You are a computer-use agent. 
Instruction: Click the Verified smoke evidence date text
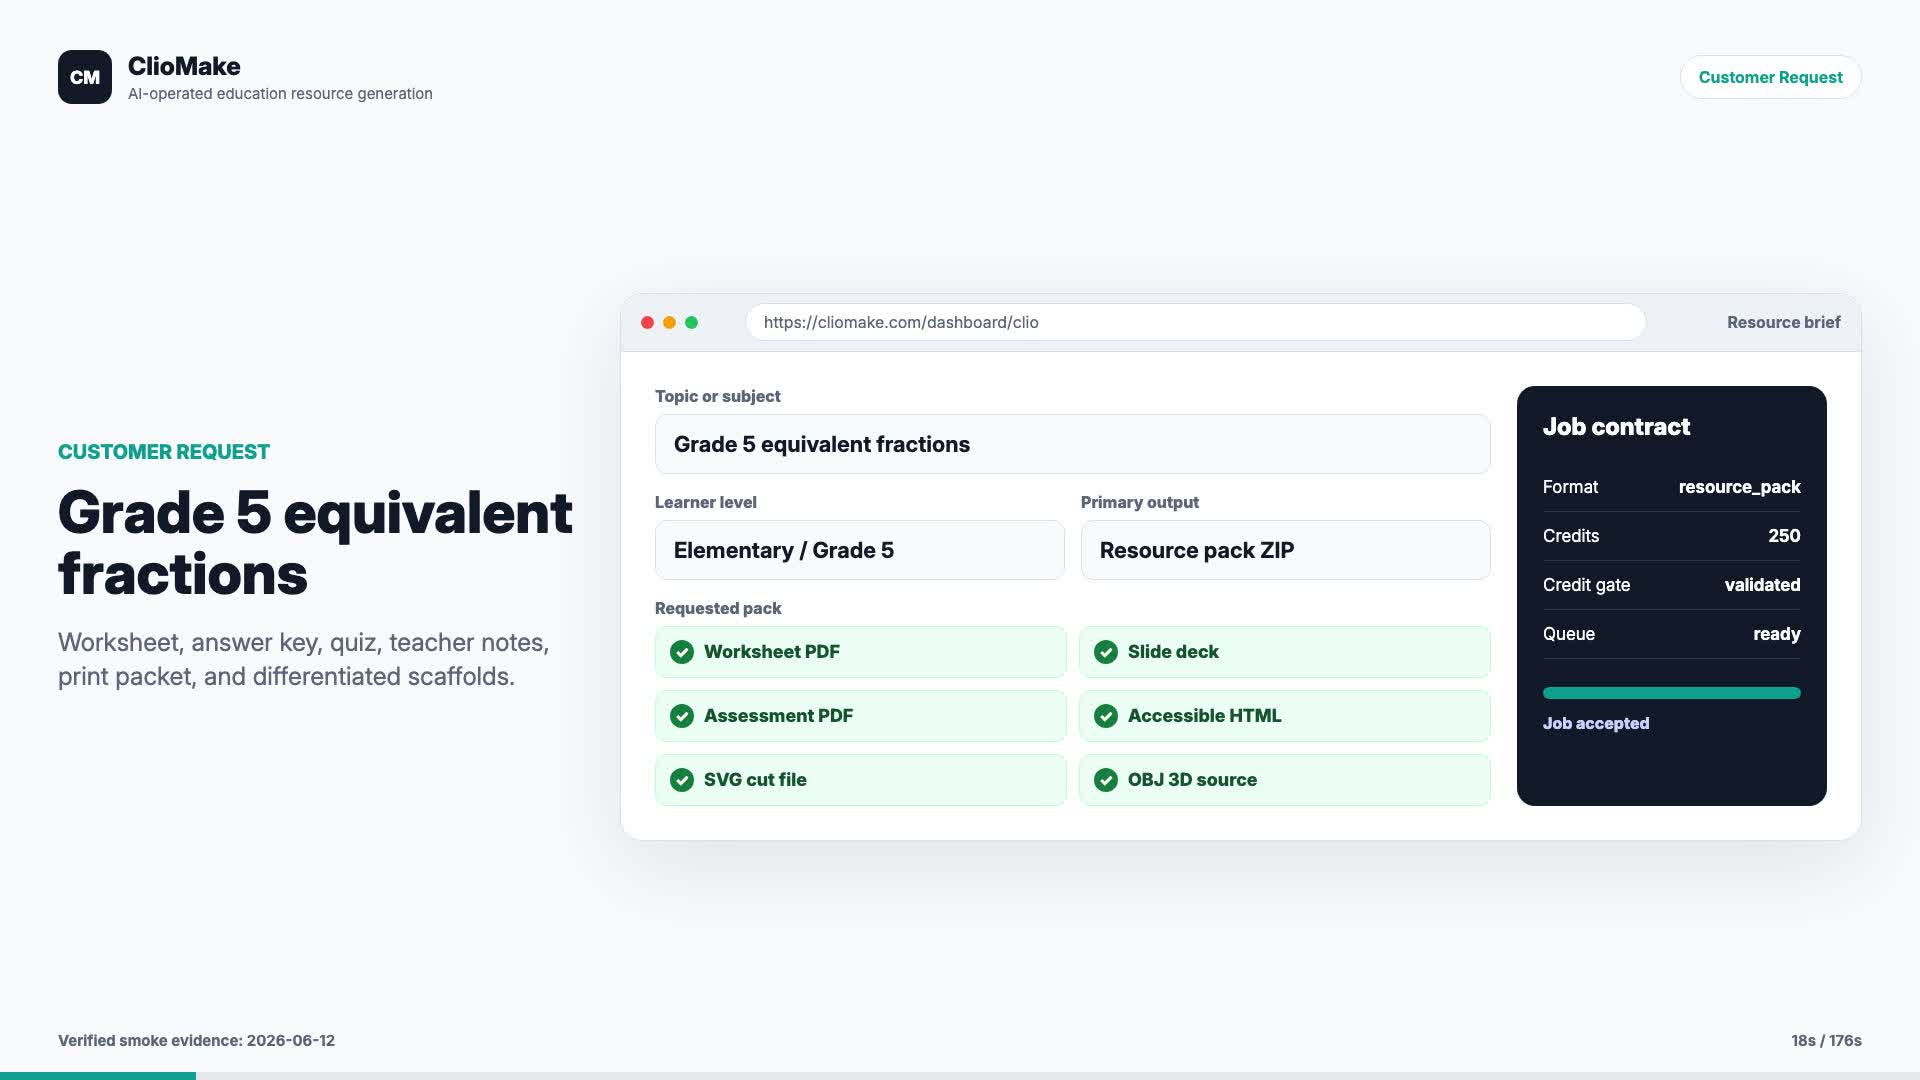click(196, 1041)
